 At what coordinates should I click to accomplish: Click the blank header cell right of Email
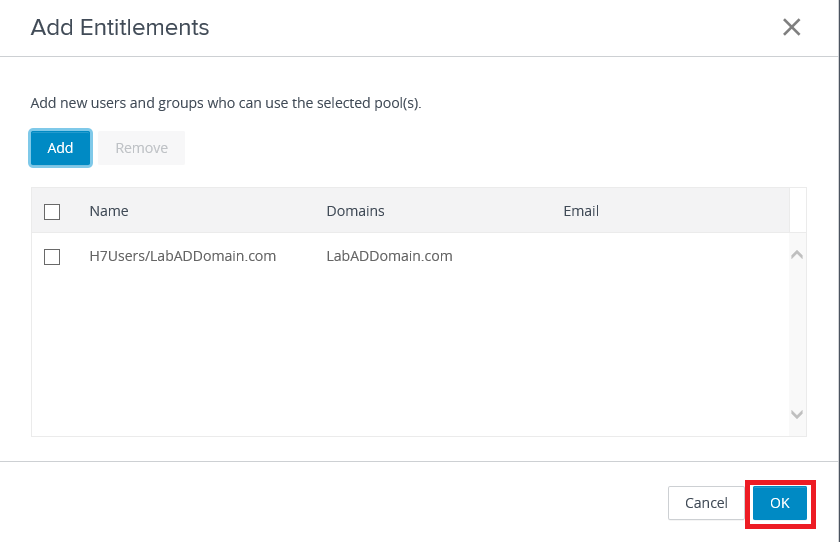pos(797,211)
